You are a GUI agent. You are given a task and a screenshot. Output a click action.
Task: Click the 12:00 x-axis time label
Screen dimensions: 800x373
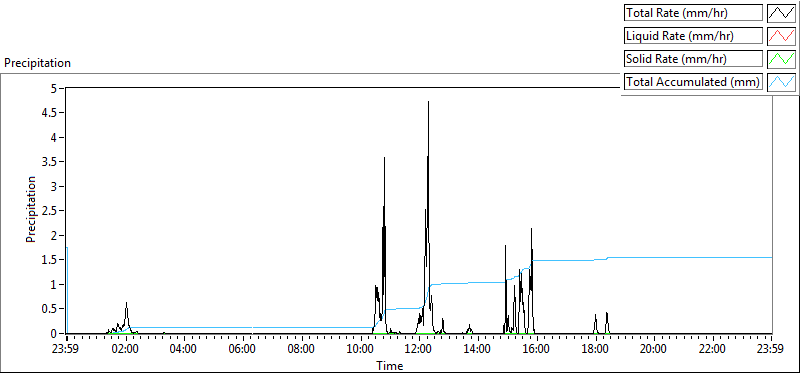[419, 350]
